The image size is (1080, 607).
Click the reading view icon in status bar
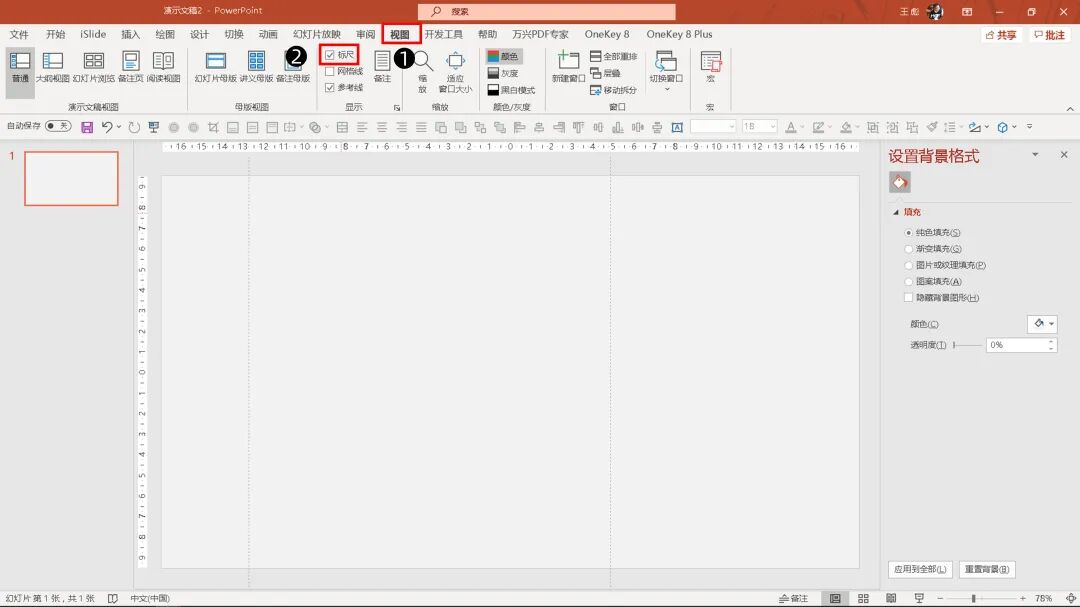tap(891, 598)
